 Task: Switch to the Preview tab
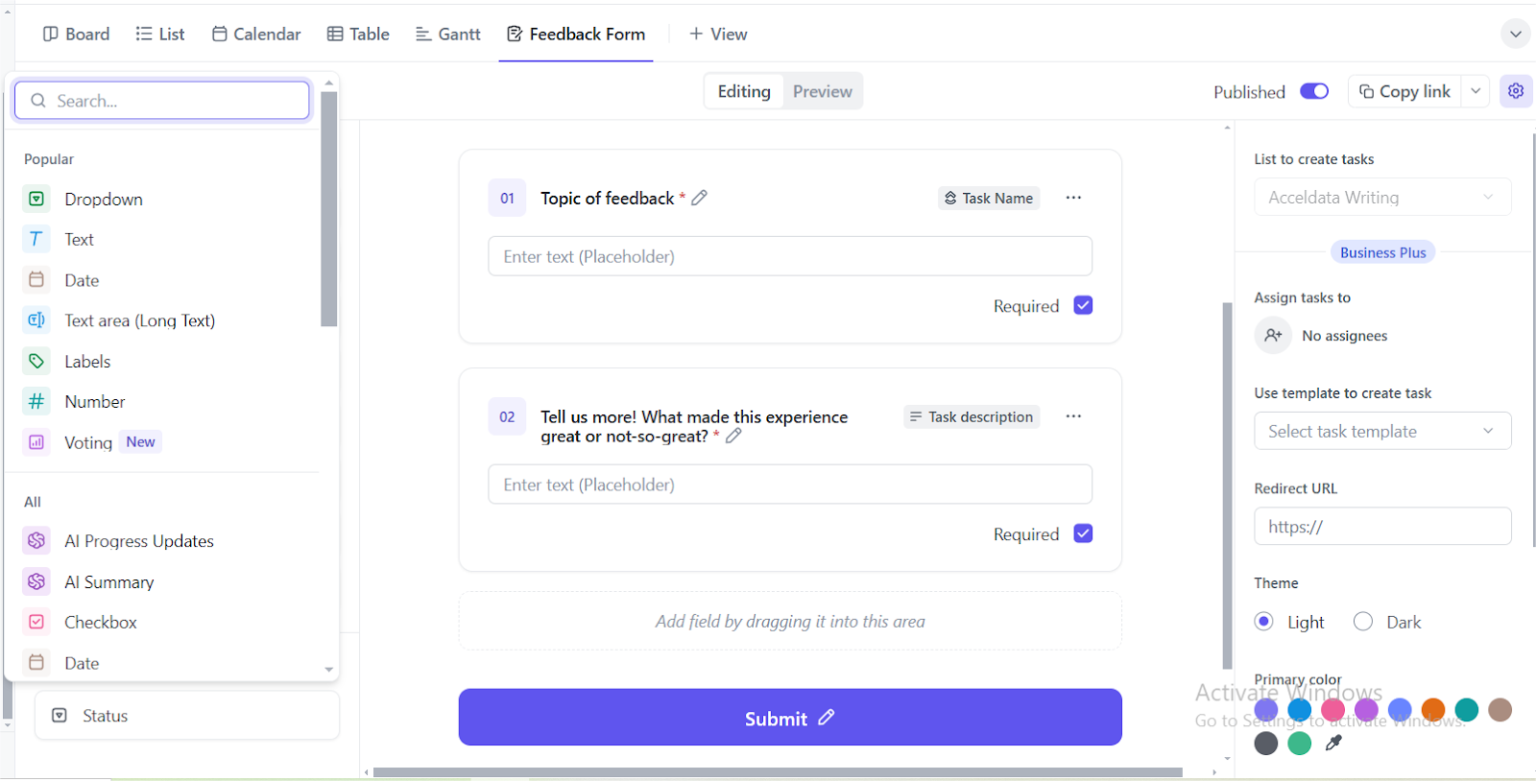[x=821, y=91]
